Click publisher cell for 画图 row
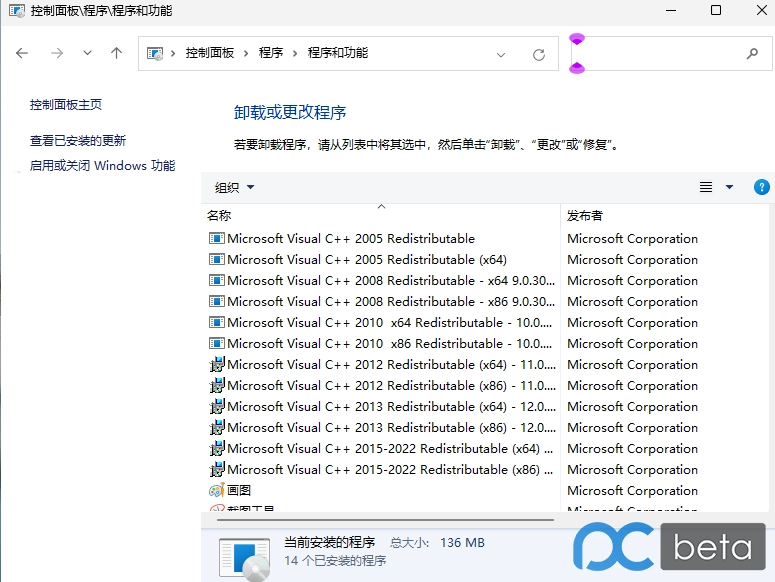Screen dimensions: 775x582 pyautogui.click(x=632, y=491)
